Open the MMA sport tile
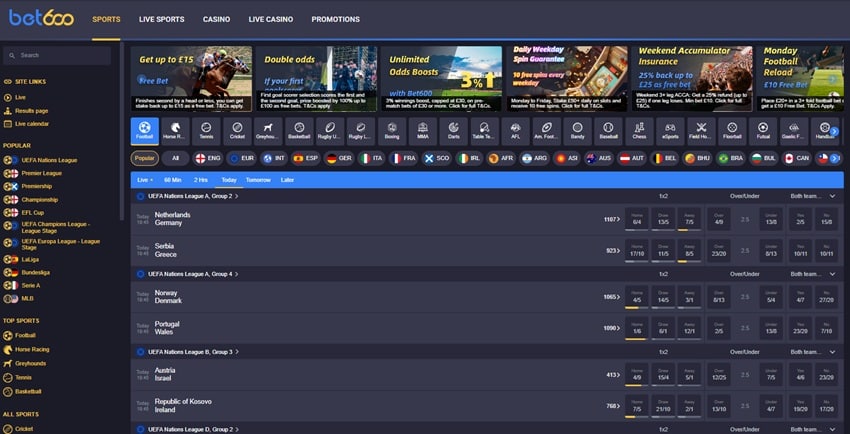The image size is (850, 434). 423,131
